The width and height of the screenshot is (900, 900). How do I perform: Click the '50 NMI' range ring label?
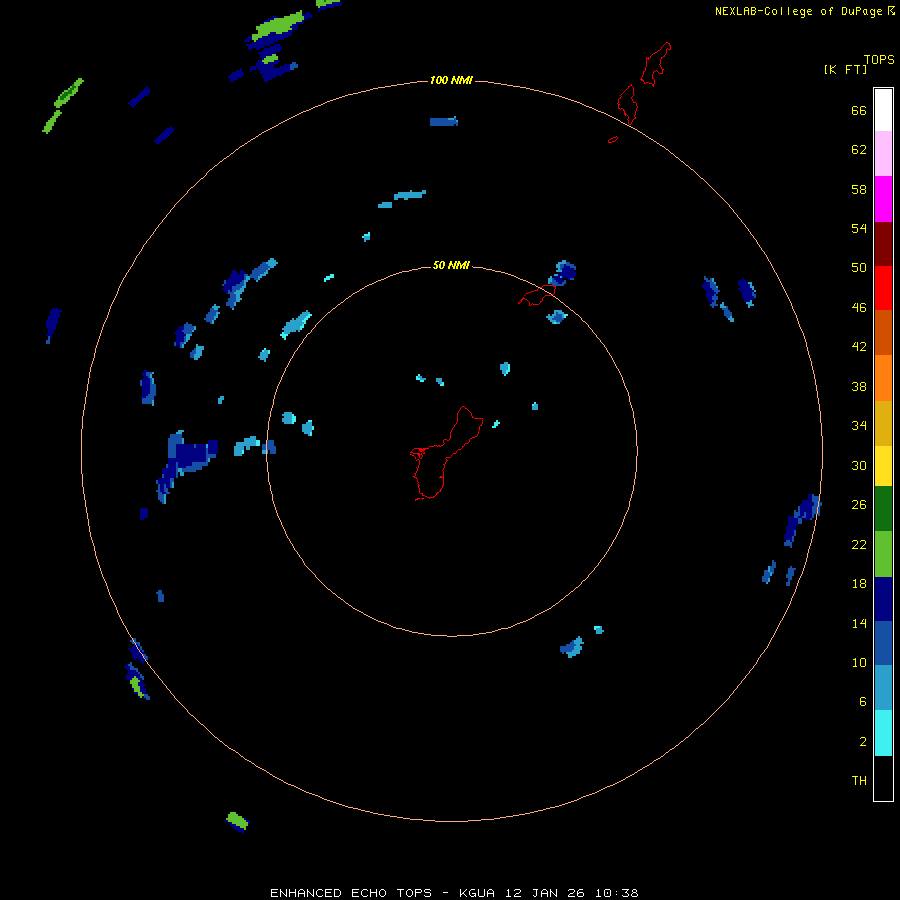coord(451,265)
